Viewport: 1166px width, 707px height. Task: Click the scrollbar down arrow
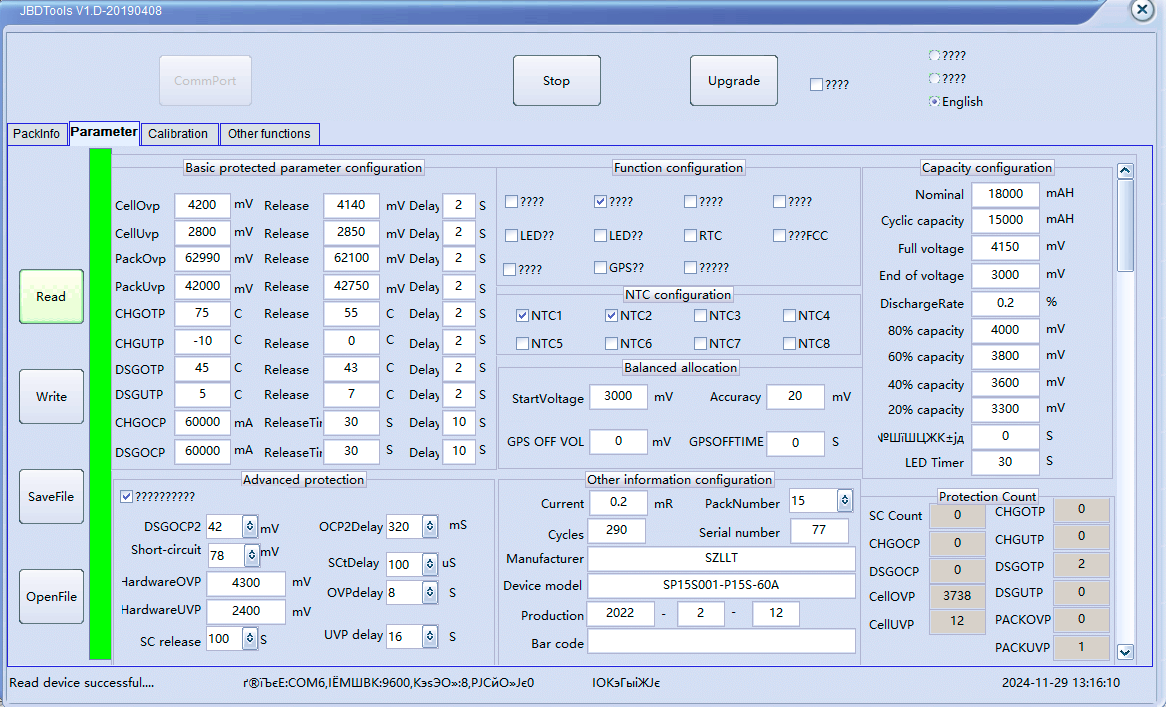[x=1125, y=652]
